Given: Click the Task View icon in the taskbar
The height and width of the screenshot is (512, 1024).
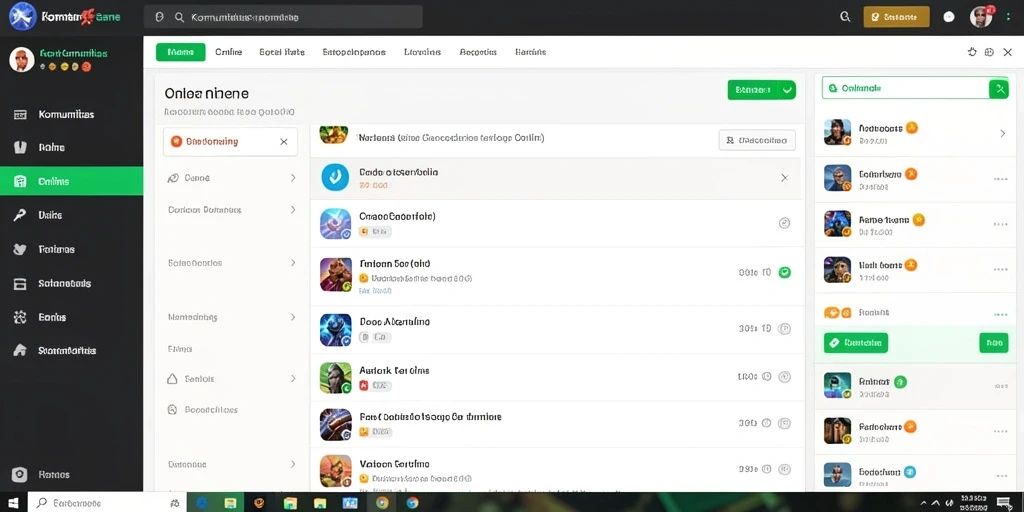Looking at the screenshot, I should [x=174, y=503].
